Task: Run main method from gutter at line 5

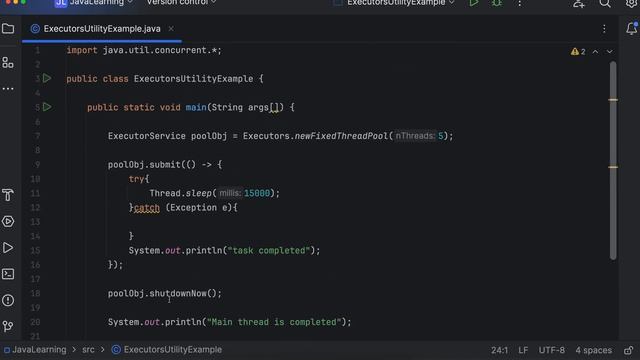Action: coord(47,107)
